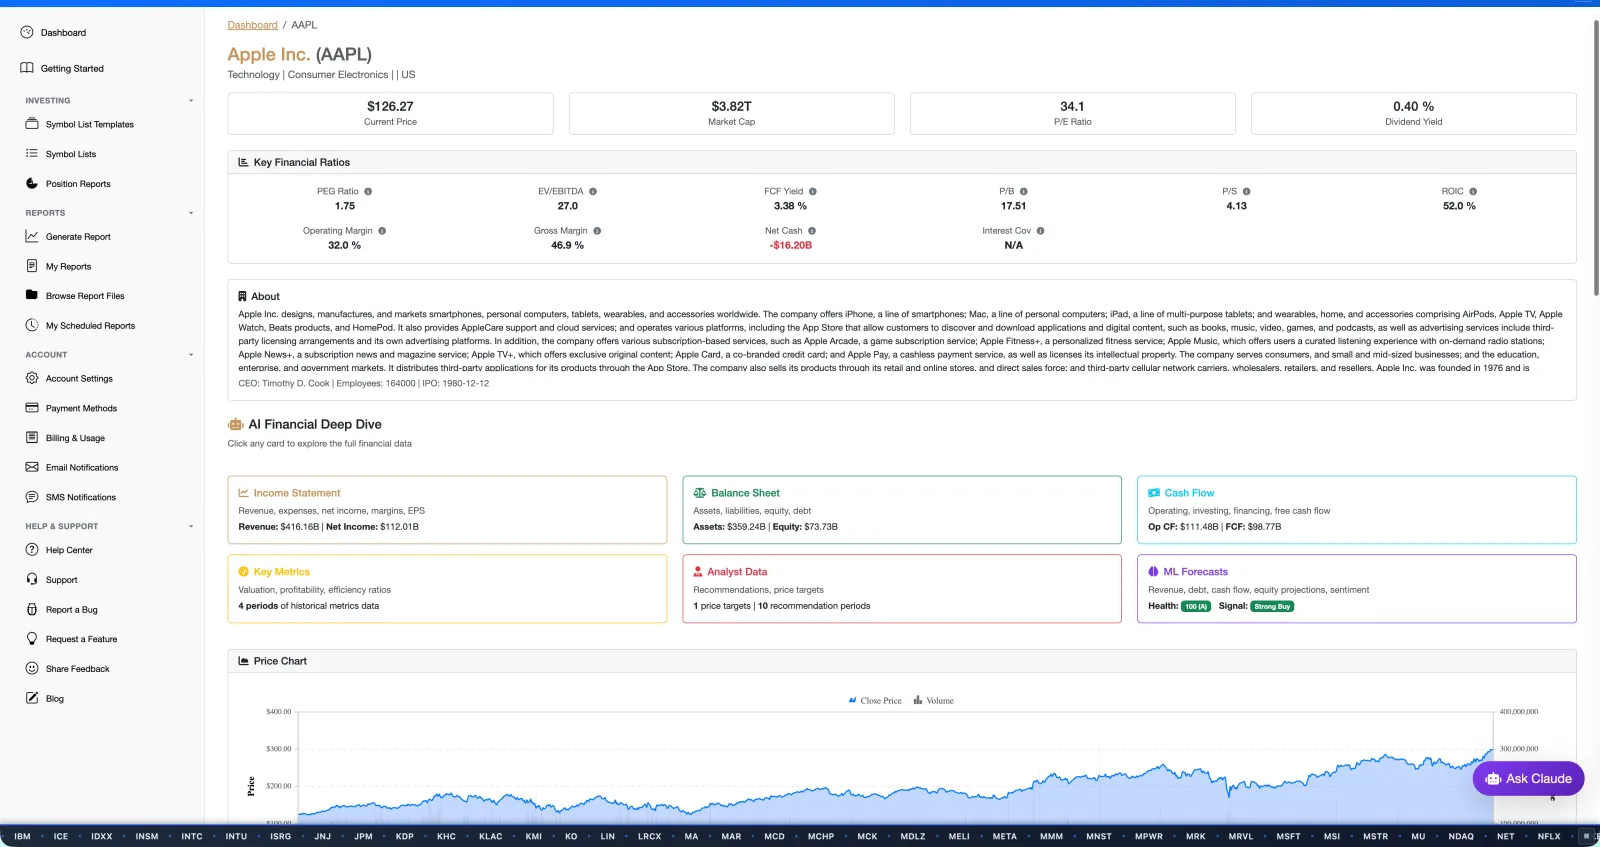
Task: Open the ML Forecasts card
Action: tap(1357, 589)
